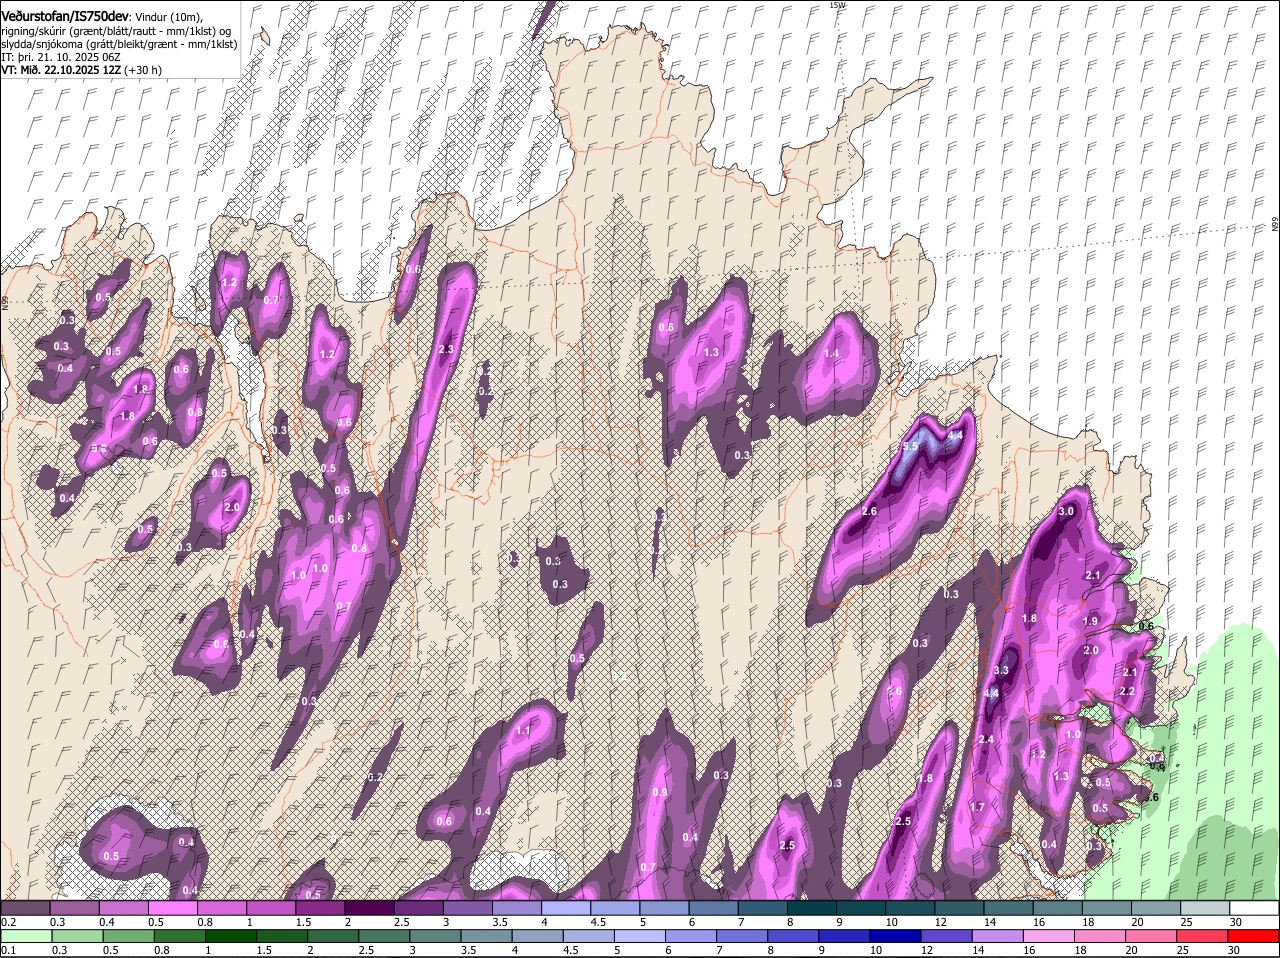Screen dimensions: 1280x958
Task: Click the valid time line 'VT: Mið. 22.10.2025 12Z (+30 h)'
Action: coord(81,70)
